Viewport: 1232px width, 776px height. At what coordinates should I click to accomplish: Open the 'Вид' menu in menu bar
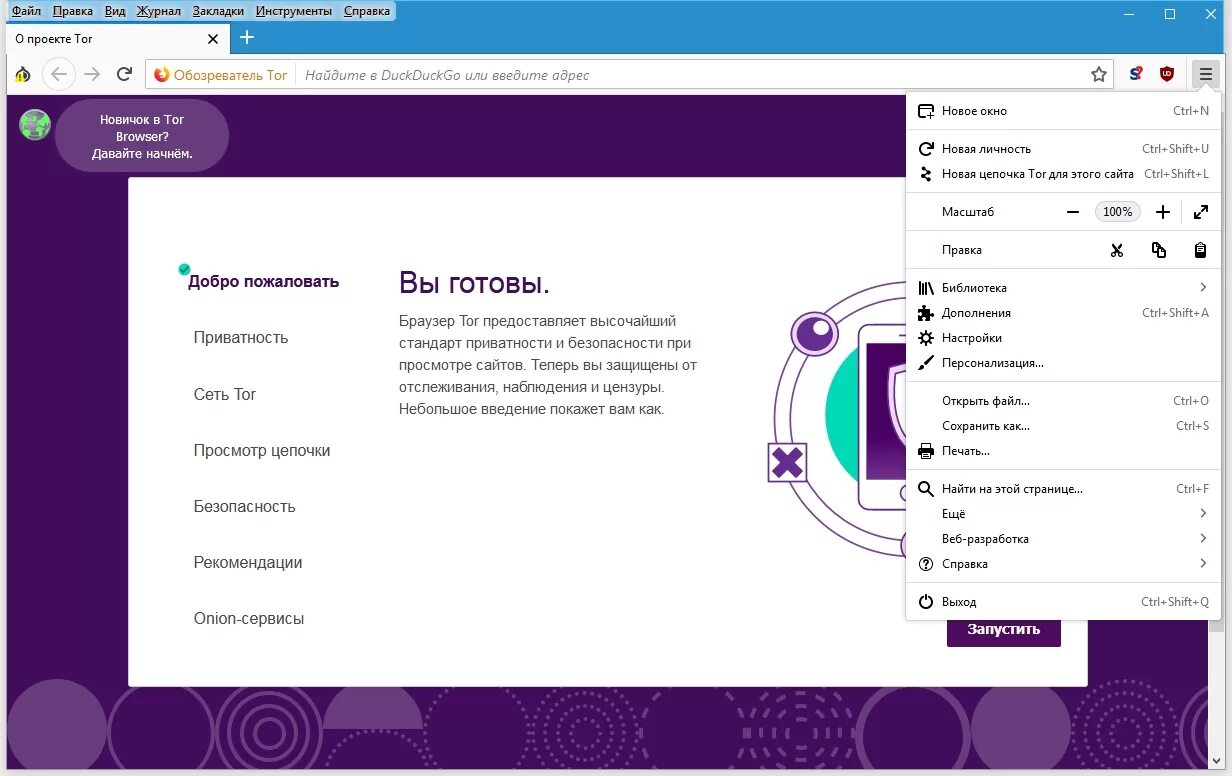(115, 11)
